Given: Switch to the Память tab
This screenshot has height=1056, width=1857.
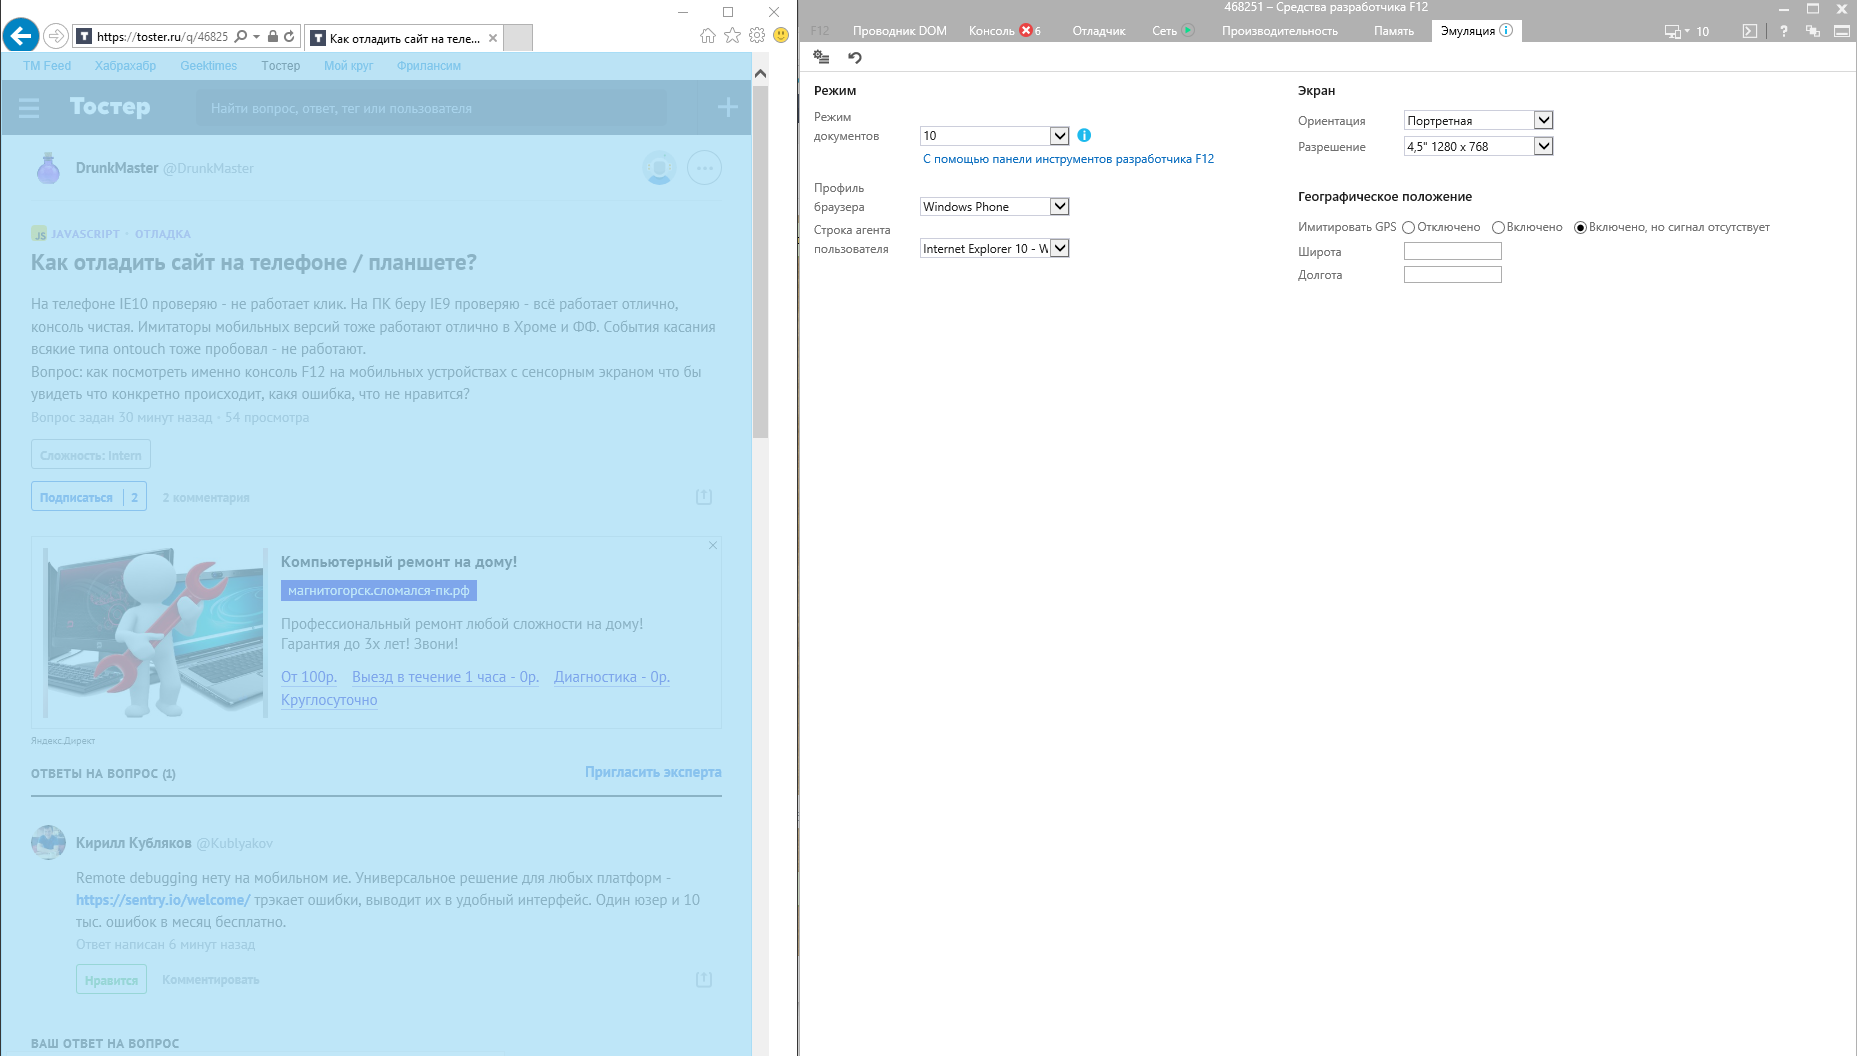Looking at the screenshot, I should point(1393,31).
